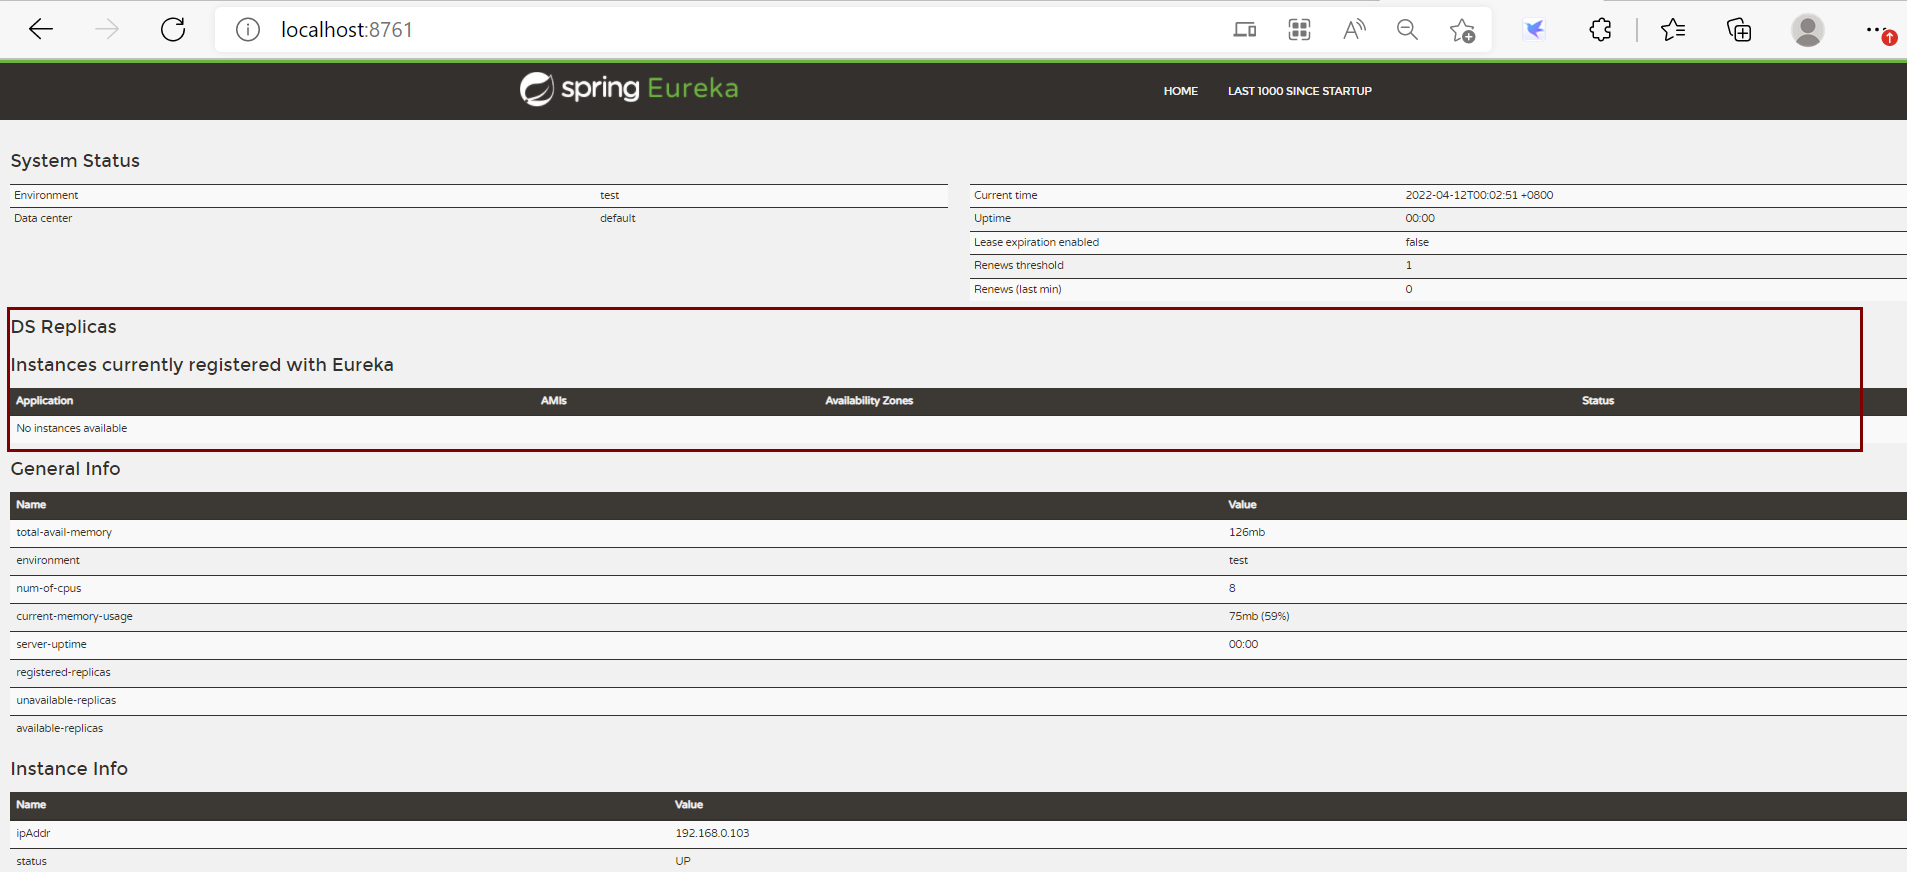Viewport: 1907px width, 872px height.
Task: Select the 'false' lease expiration value
Action: point(1417,242)
